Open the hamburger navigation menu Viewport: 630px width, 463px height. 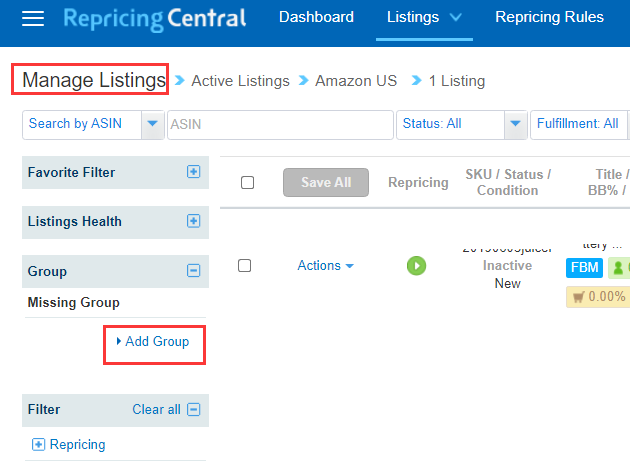(x=33, y=18)
